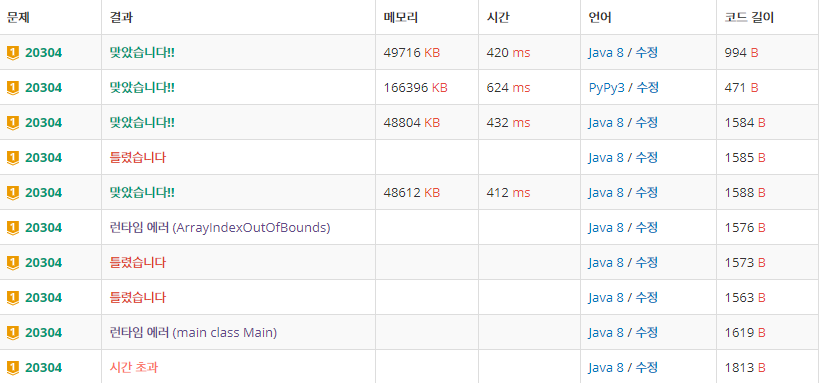This screenshot has width=819, height=383.
Task: Click the tier badge icon in the 1619 B row
Action: pyautogui.click(x=13, y=332)
